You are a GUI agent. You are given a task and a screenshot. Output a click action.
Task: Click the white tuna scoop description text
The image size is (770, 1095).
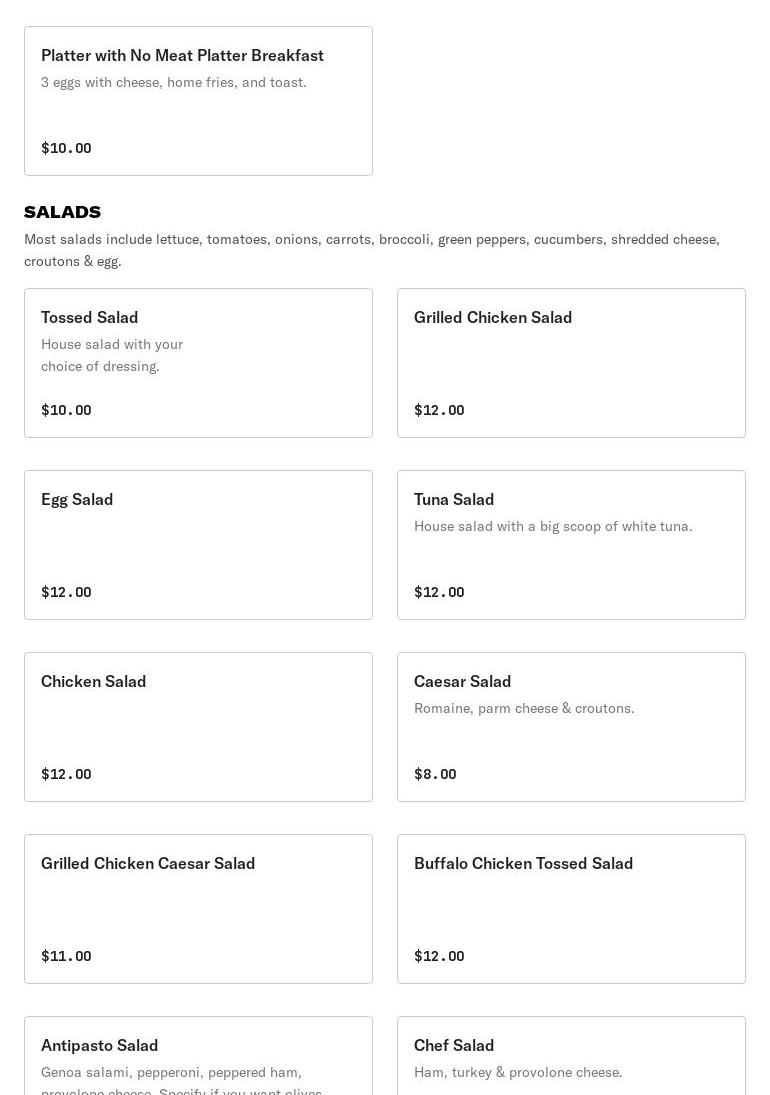pos(553,526)
